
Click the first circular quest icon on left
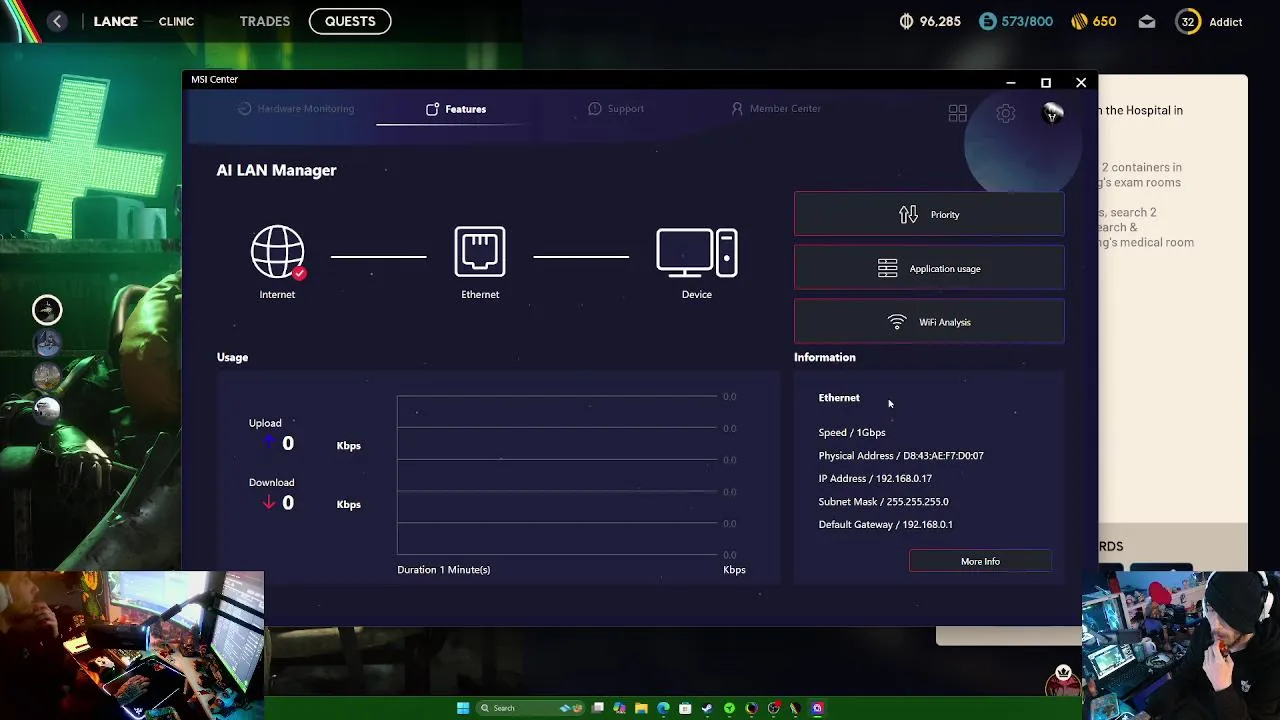(x=47, y=310)
